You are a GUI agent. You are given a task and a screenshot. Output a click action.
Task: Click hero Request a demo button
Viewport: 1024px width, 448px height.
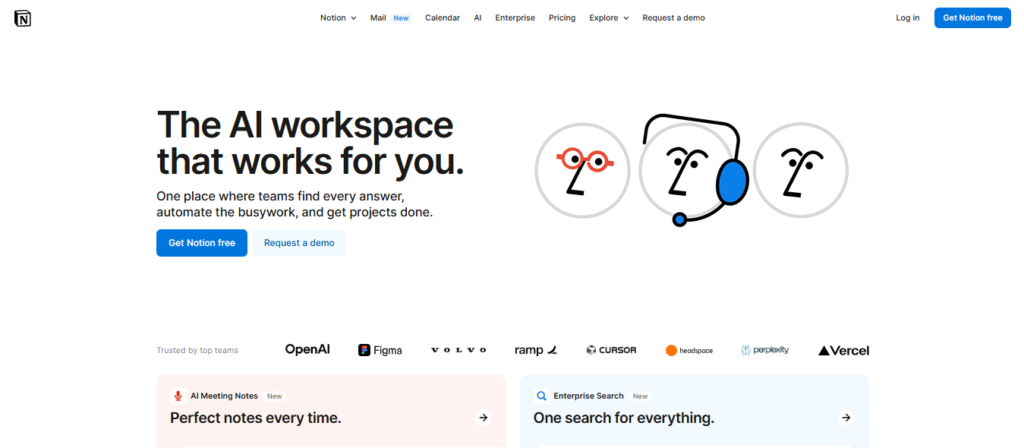pyautogui.click(x=299, y=243)
